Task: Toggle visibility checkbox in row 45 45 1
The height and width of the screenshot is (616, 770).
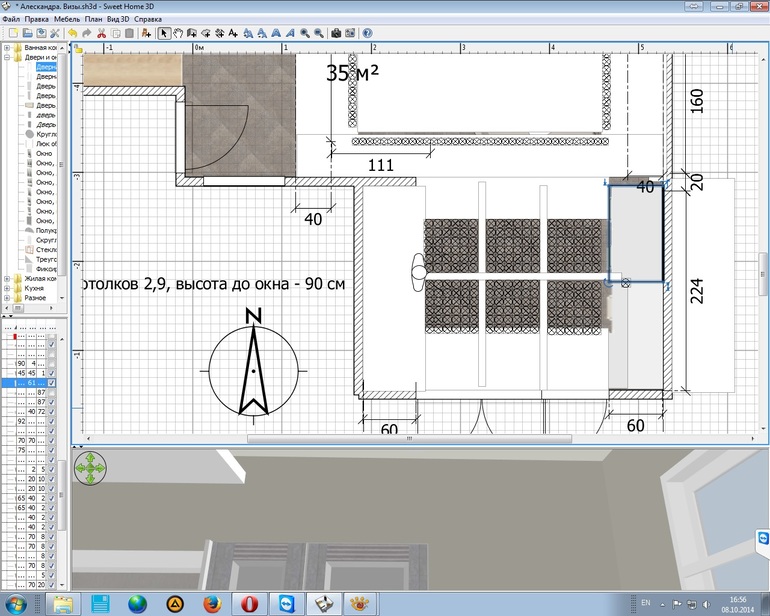Action: (x=52, y=373)
